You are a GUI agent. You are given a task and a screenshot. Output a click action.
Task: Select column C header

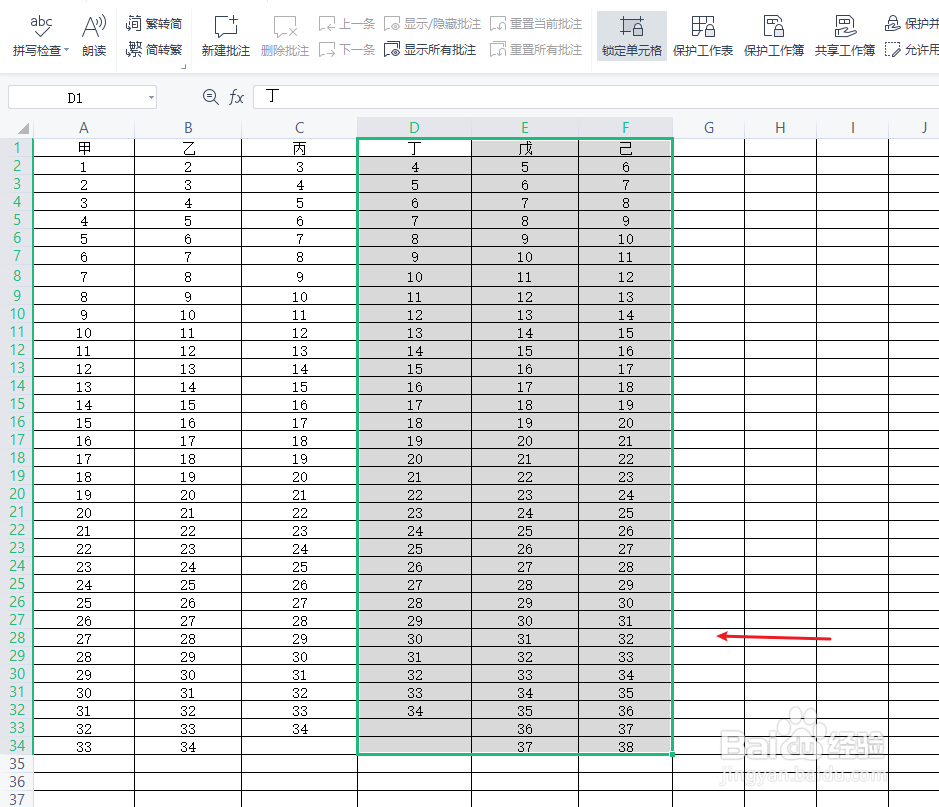pos(299,128)
